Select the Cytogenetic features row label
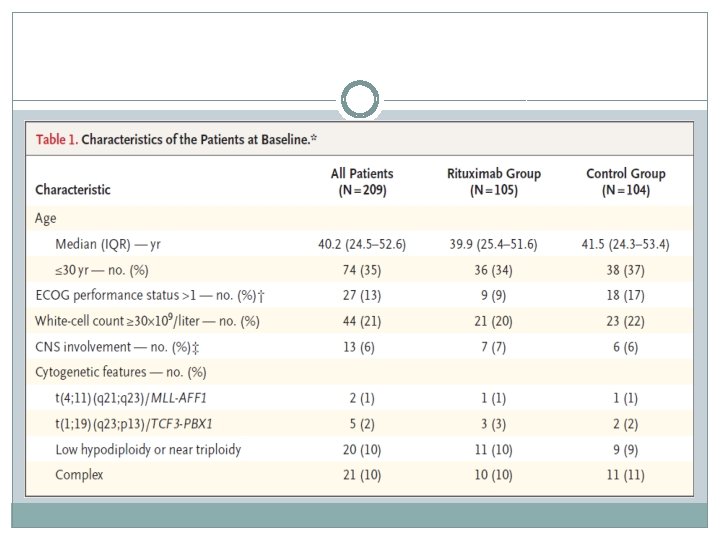The height and width of the screenshot is (540, 720). (121, 372)
